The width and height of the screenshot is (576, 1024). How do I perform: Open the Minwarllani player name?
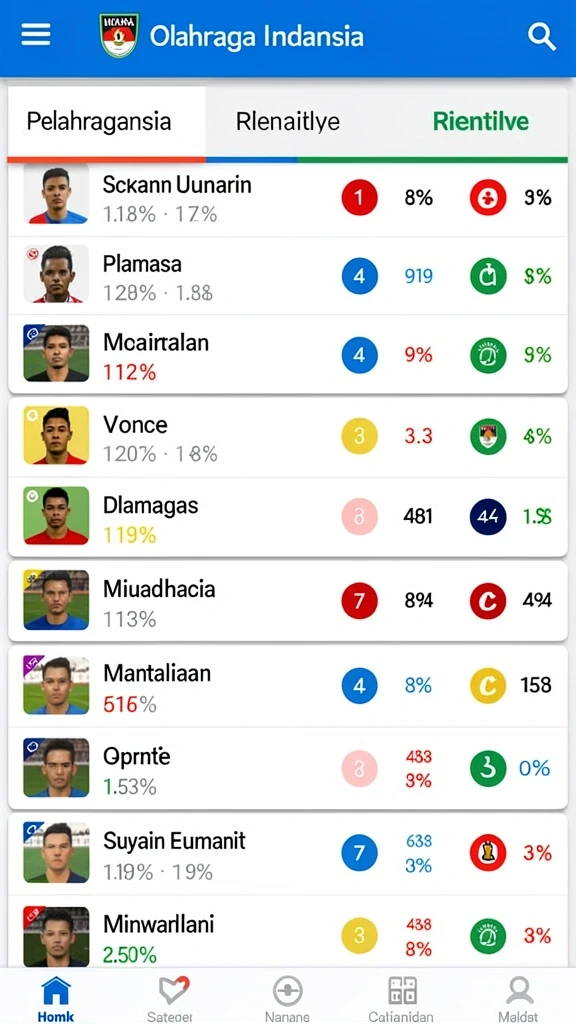pos(159,924)
